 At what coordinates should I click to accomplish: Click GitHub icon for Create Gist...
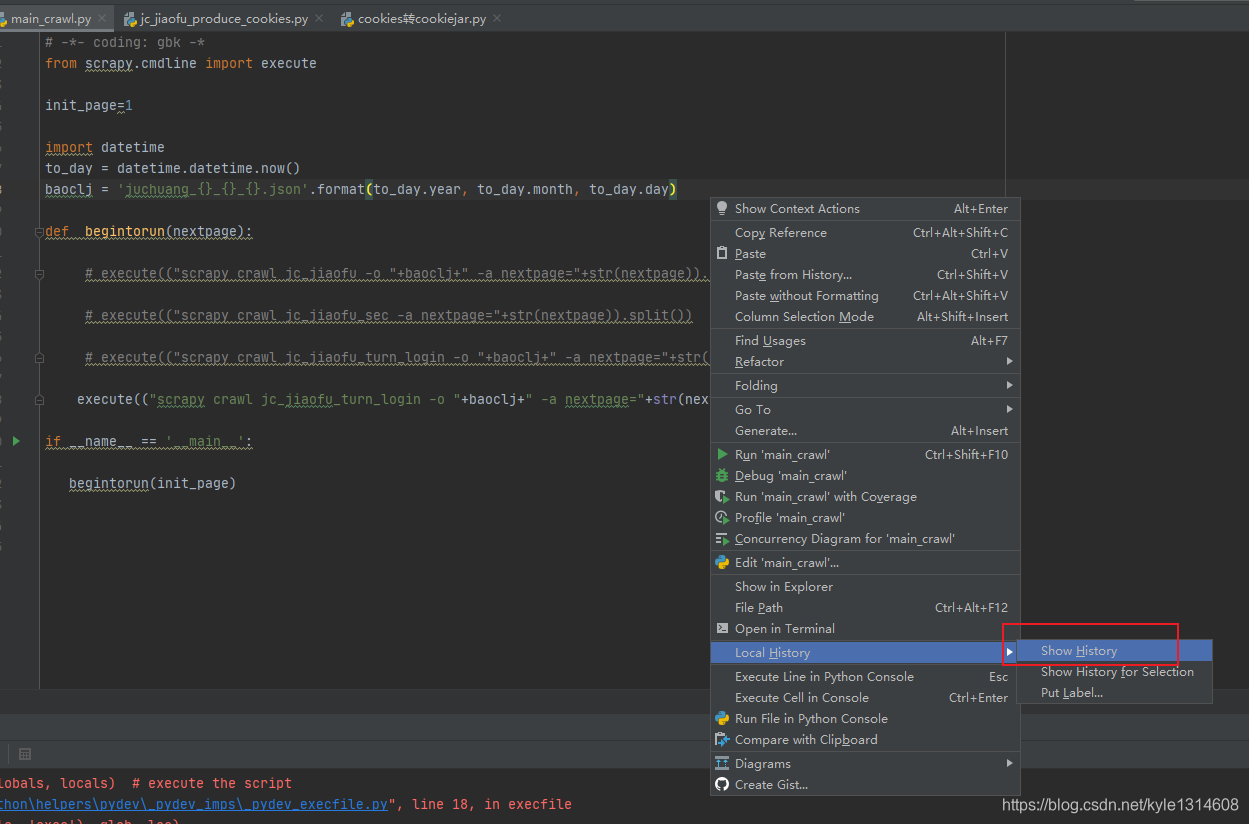pyautogui.click(x=722, y=785)
